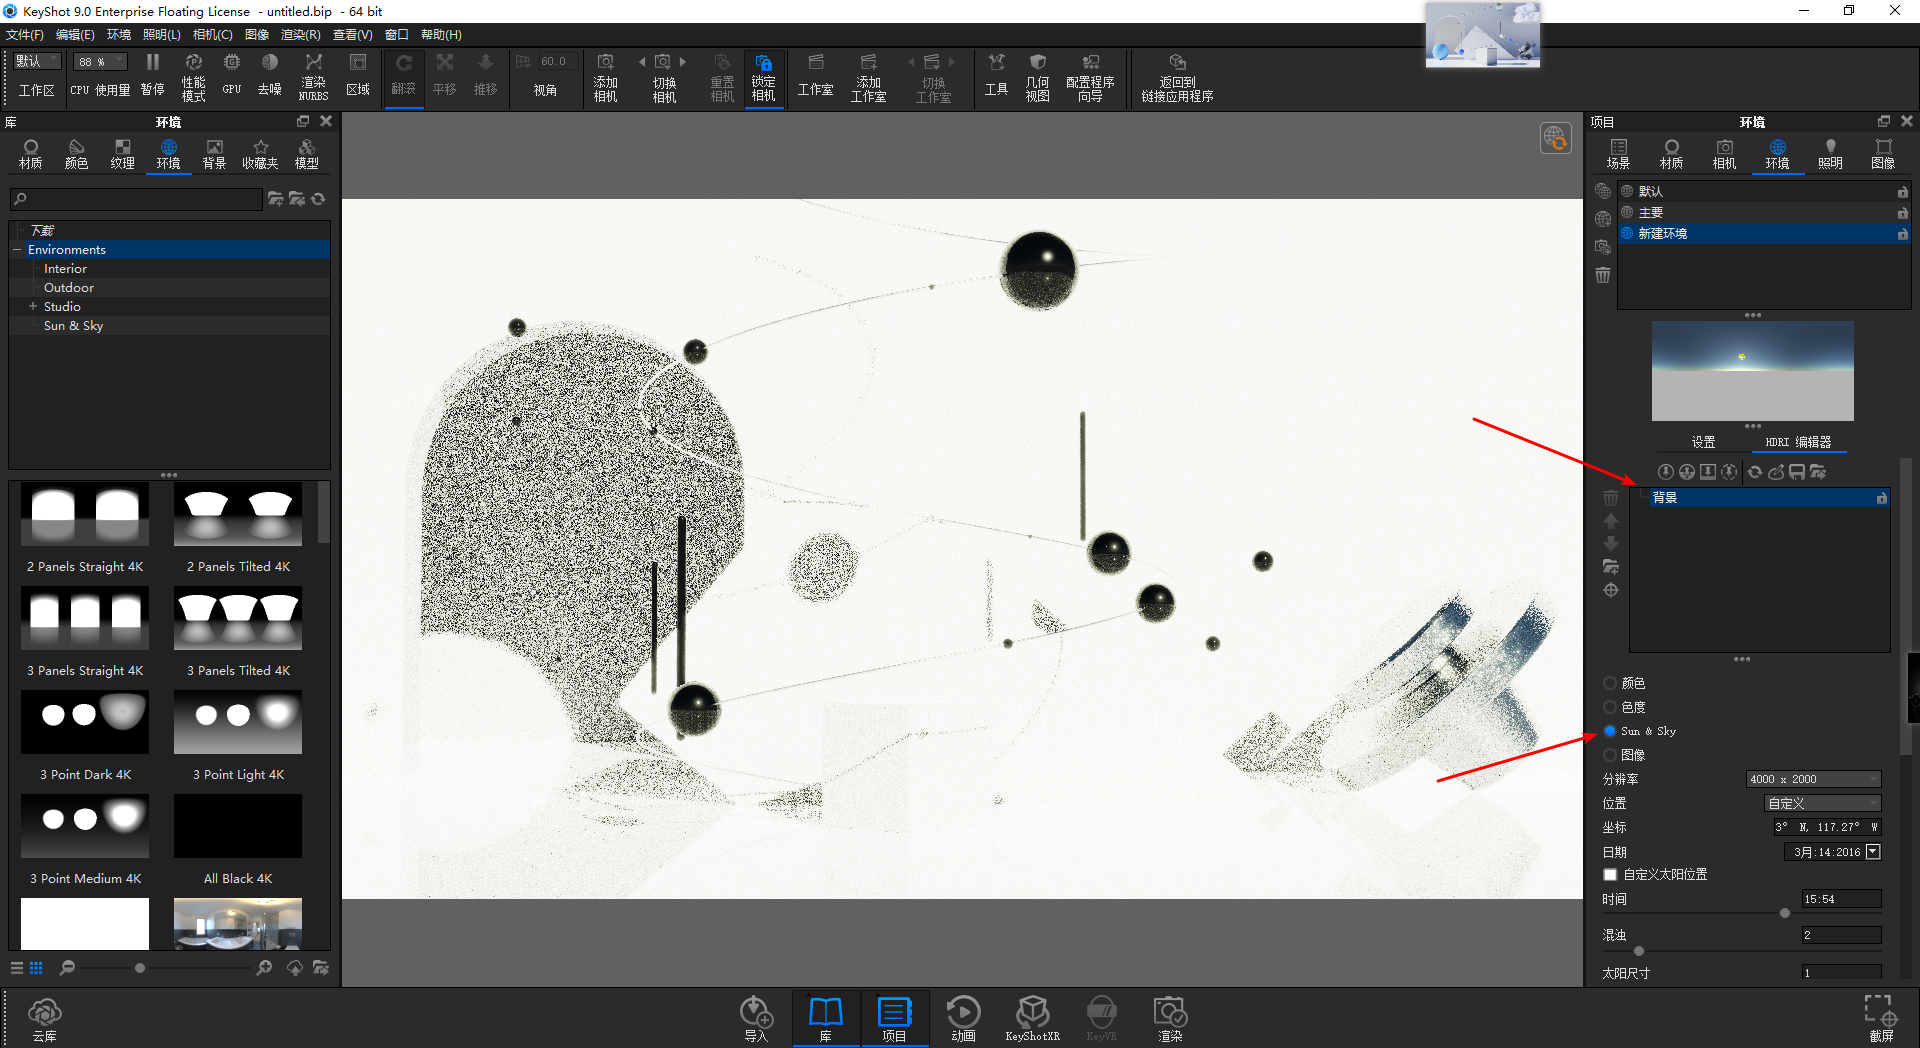Open 几何视图 geometry view
This screenshot has width=1920, height=1048.
1038,76
